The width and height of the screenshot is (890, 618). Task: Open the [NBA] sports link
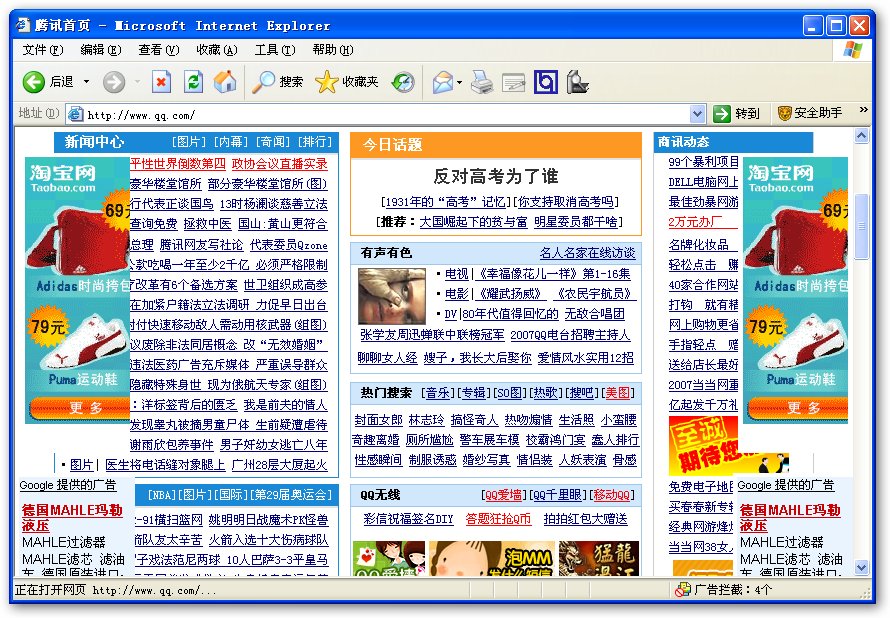click(162, 495)
